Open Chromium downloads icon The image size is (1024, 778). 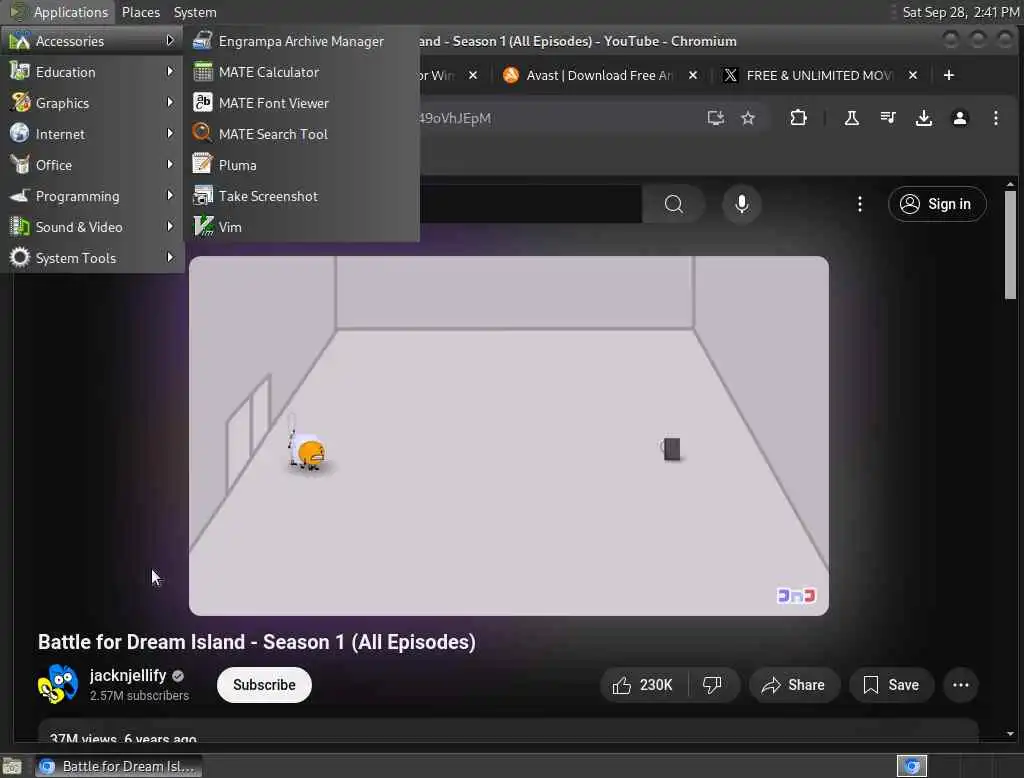923,118
